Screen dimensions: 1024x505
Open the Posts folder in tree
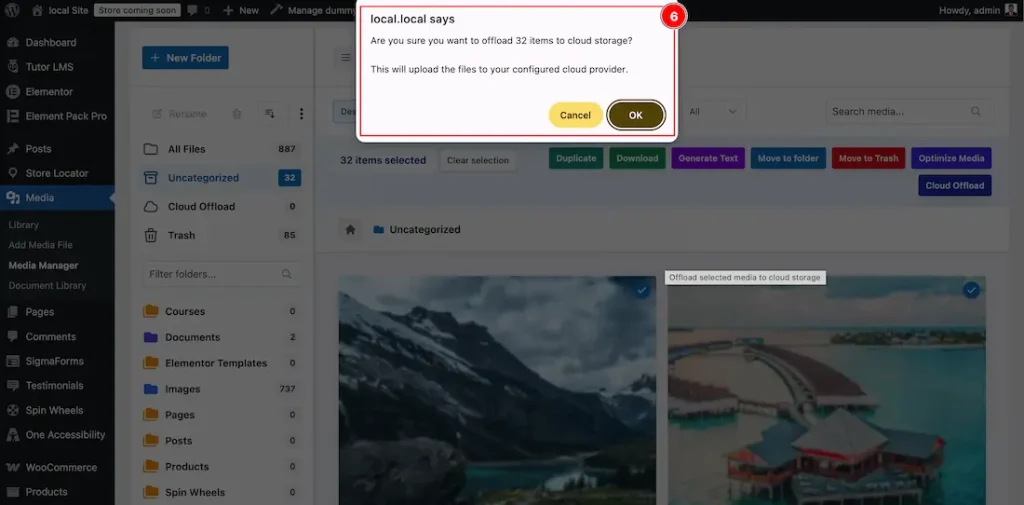pyautogui.click(x=221, y=441)
